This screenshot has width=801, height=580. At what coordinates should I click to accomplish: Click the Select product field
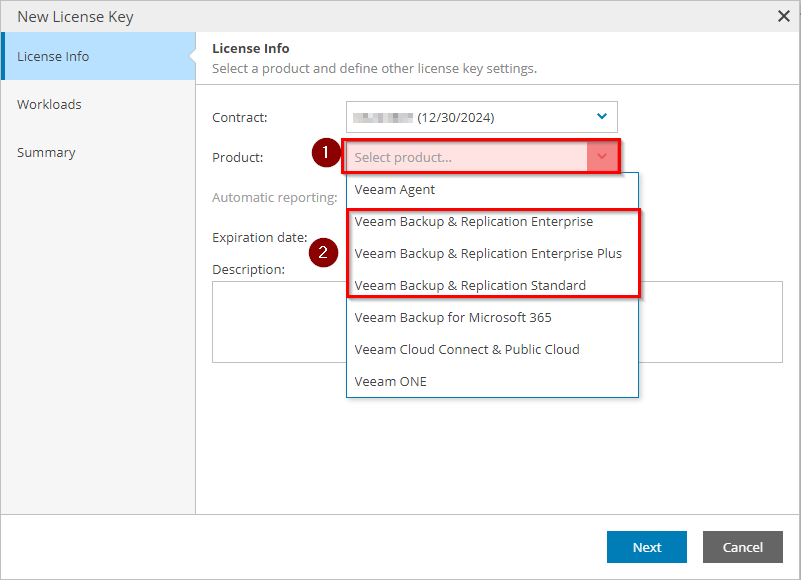coord(481,156)
